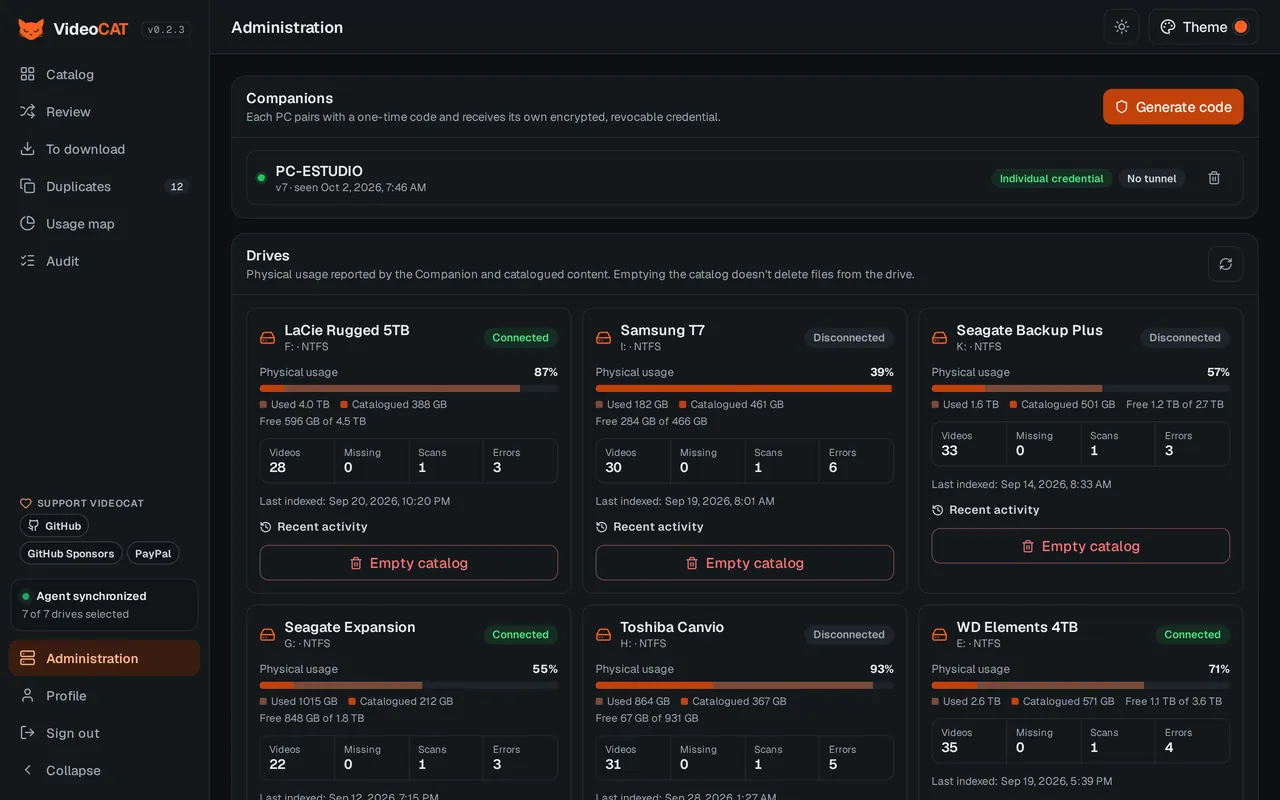Open Usage map page
1280x800 pixels.
104,224
